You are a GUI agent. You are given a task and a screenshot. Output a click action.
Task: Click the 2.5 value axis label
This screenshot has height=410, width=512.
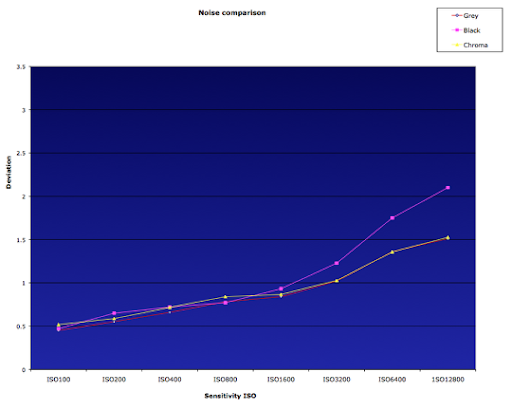21,153
